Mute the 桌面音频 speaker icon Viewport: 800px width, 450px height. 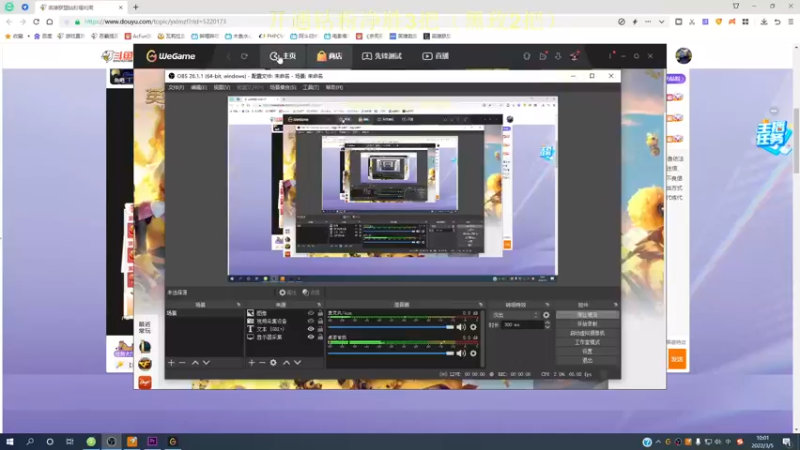461,353
